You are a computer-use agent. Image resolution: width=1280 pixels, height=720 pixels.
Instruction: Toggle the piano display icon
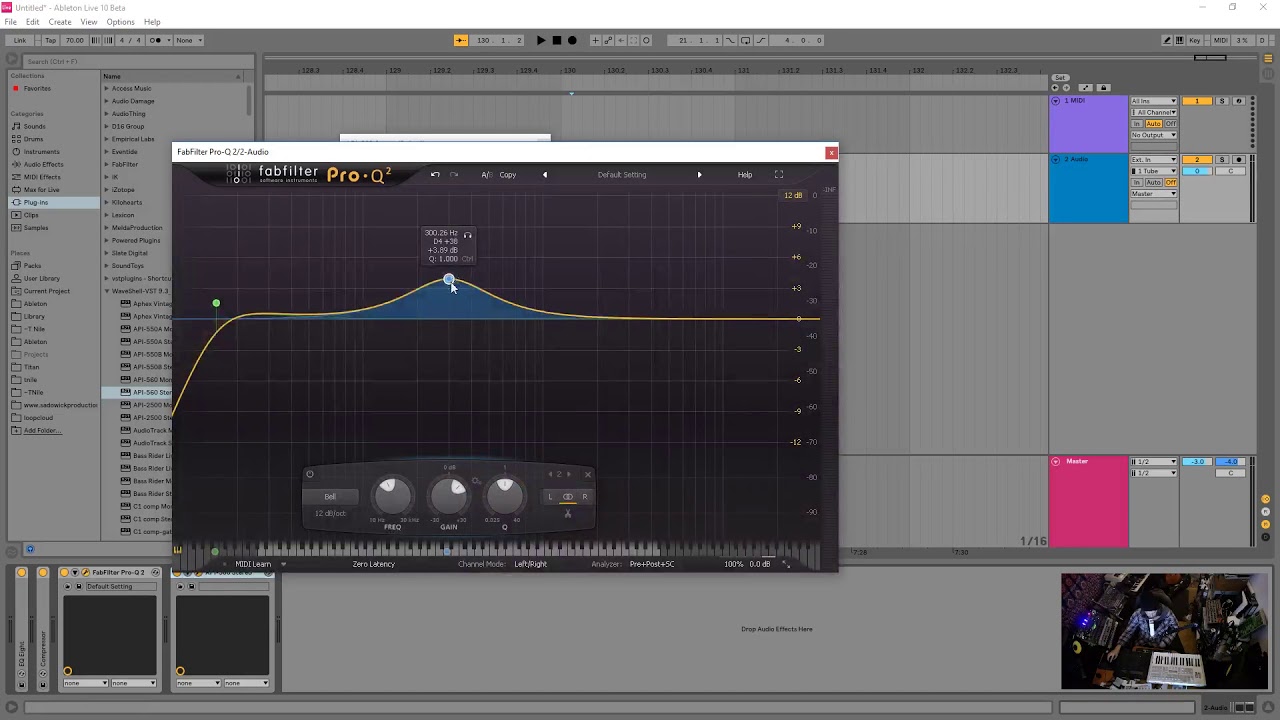tap(177, 549)
